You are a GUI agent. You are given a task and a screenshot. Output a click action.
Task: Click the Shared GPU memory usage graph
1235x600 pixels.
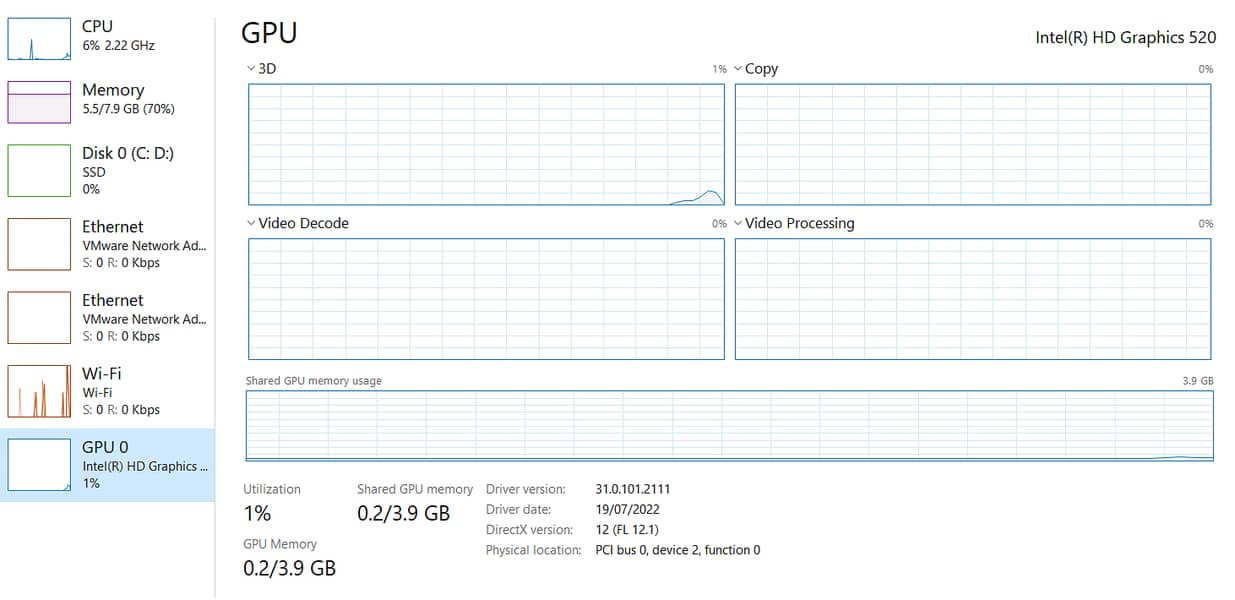[729, 425]
